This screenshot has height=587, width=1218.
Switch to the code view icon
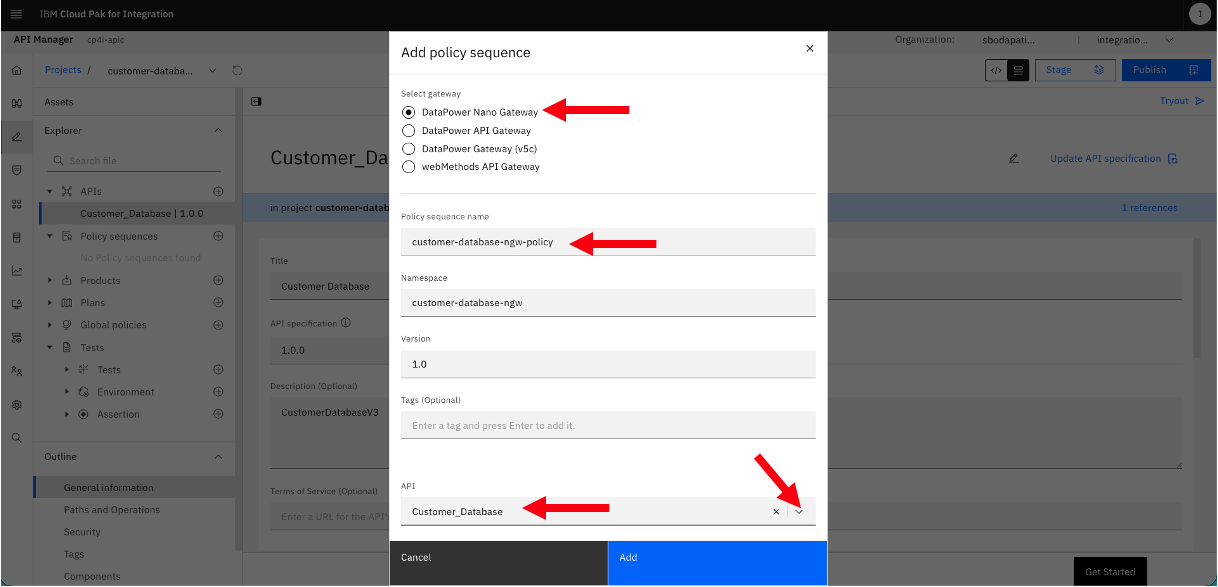point(995,70)
